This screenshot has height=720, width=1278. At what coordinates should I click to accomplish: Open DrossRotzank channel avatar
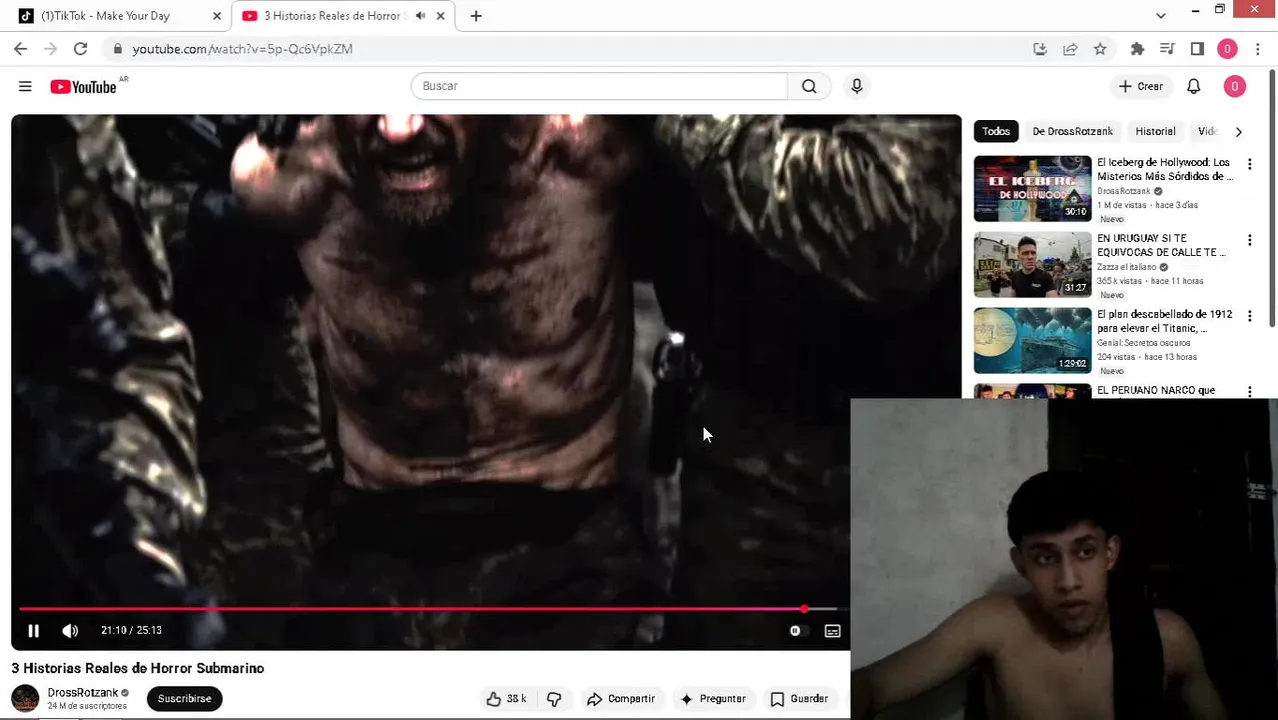pos(25,698)
